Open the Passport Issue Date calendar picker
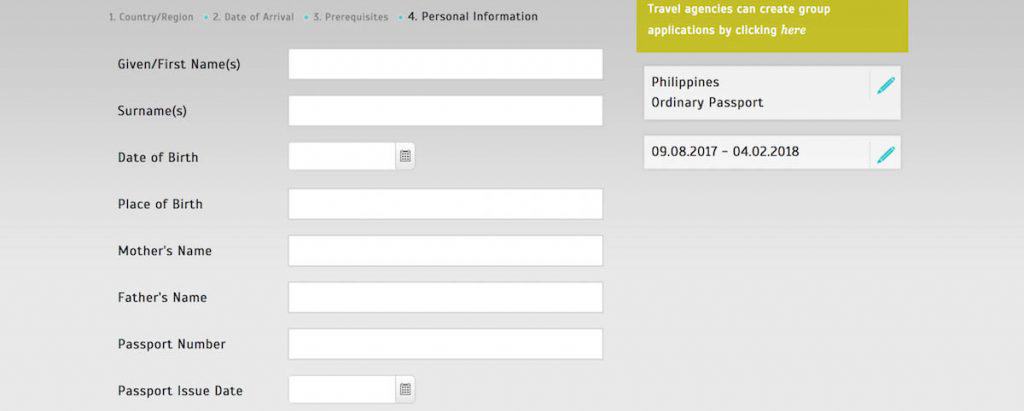The image size is (1024, 411). [x=405, y=390]
